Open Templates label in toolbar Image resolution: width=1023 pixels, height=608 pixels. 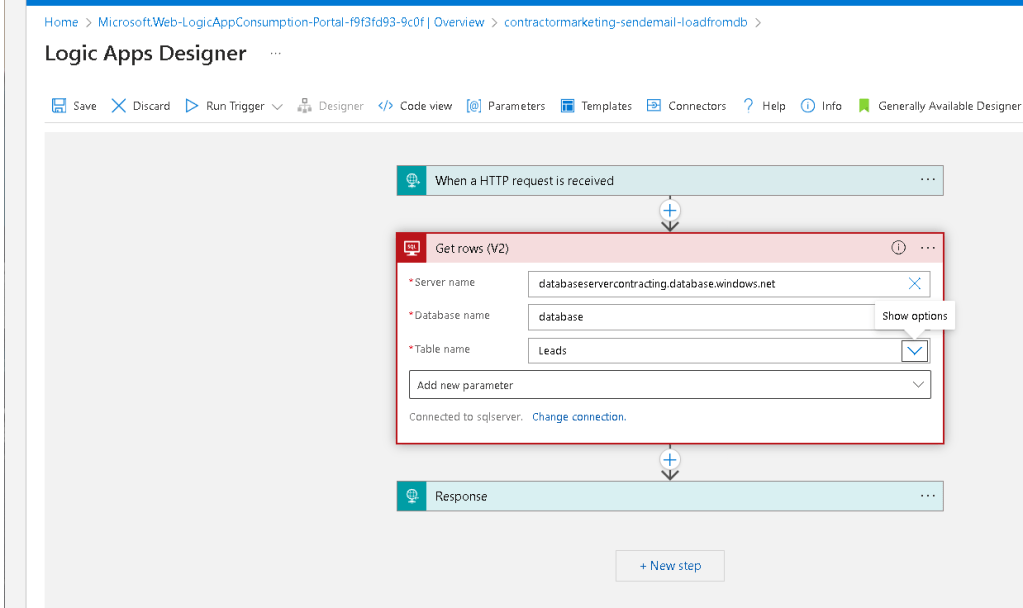click(x=607, y=106)
